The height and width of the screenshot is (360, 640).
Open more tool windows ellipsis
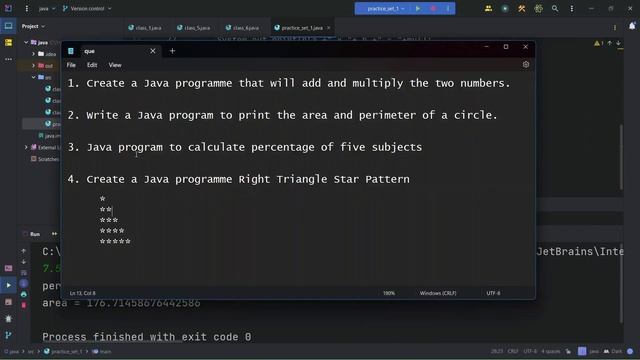pos(8,59)
